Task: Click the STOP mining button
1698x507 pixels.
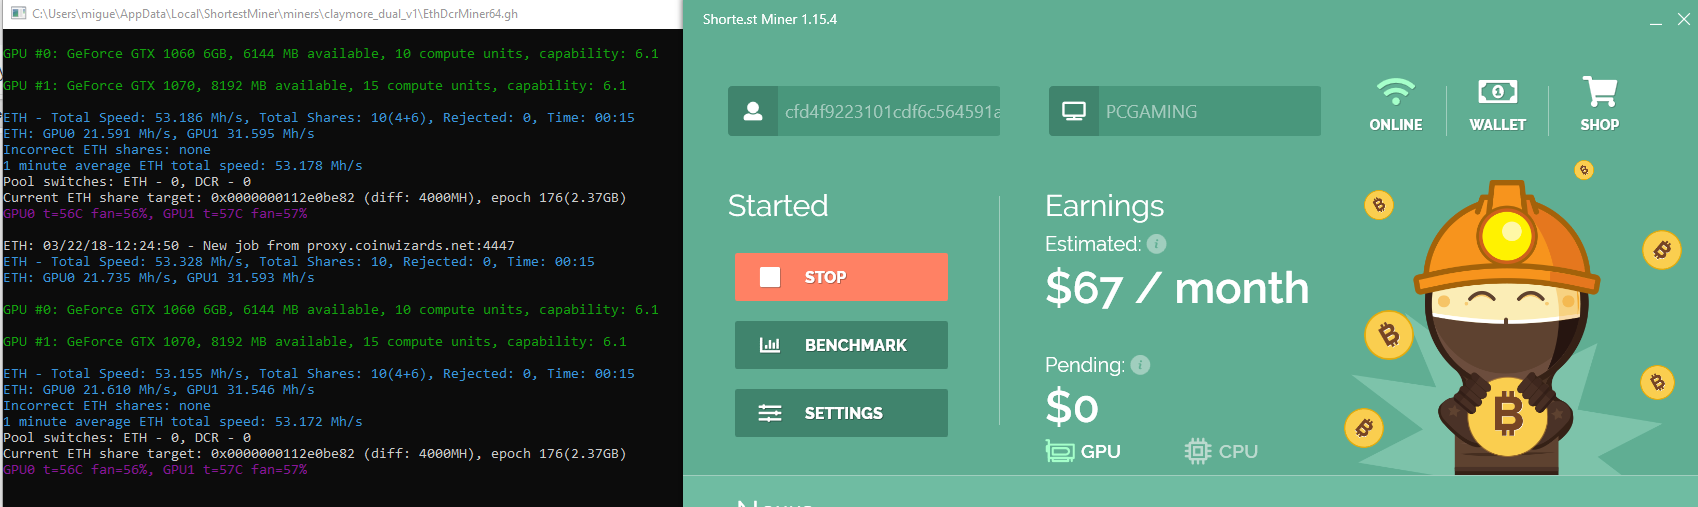Action: click(x=841, y=277)
